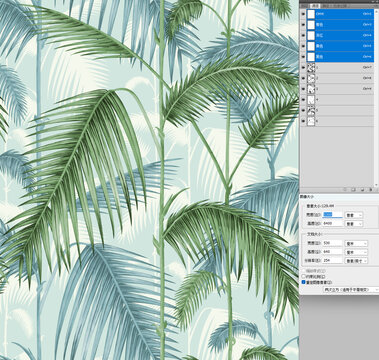Load channel as selection icon in Channels panel

click(x=346, y=189)
